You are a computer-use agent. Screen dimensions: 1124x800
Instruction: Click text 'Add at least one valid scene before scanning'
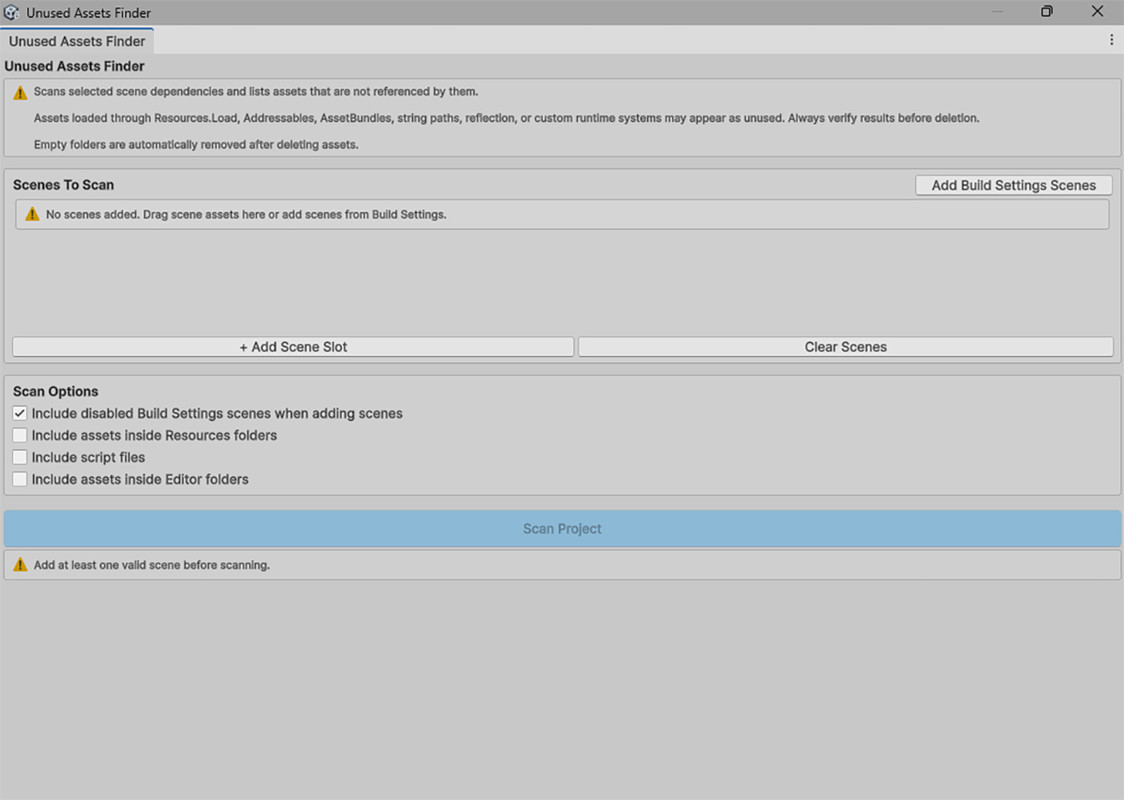(152, 565)
